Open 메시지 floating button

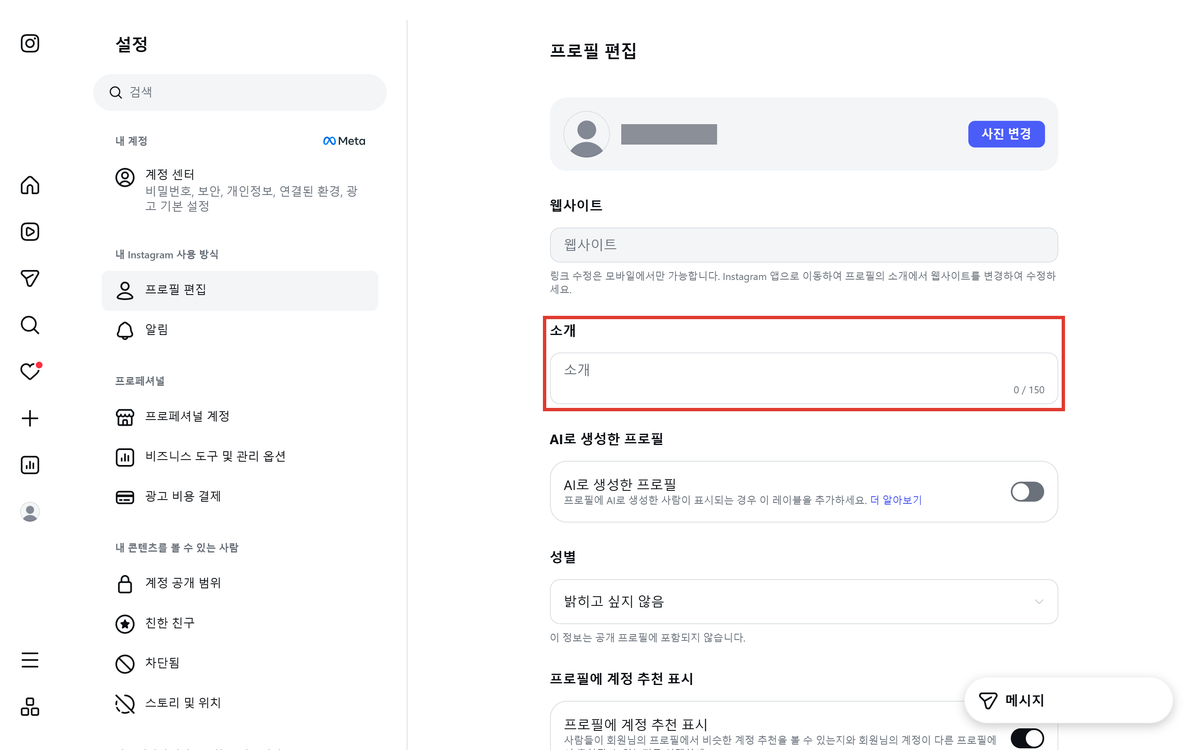[1068, 701]
